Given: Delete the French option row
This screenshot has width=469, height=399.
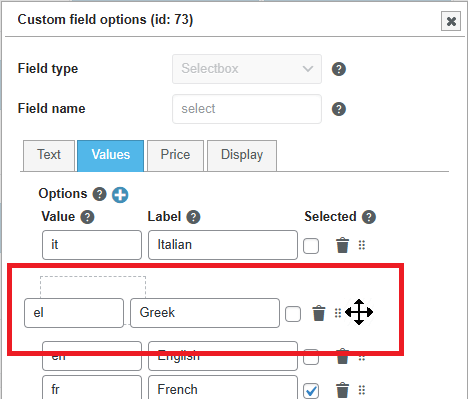Looking at the screenshot, I should pyautogui.click(x=342, y=390).
